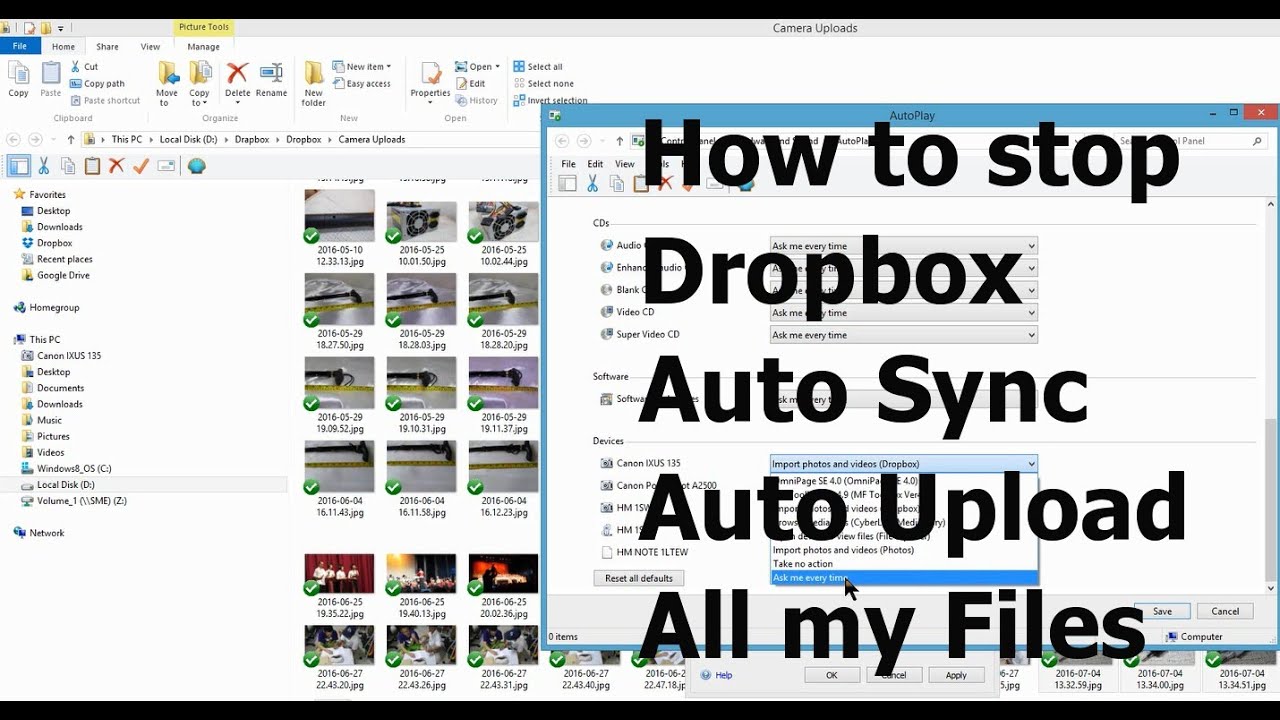
Task: Click the Back arrow in Explorer window
Action: pyautogui.click(x=13, y=140)
